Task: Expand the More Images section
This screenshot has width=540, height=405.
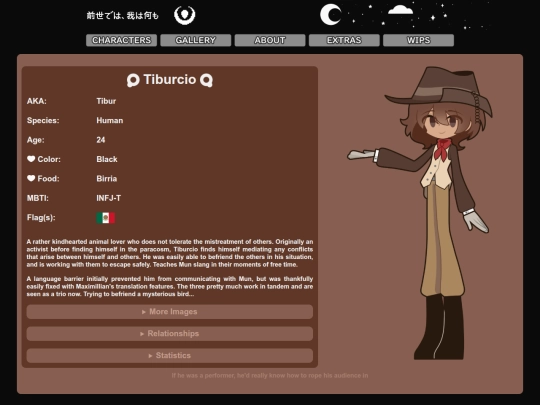Action: click(x=170, y=312)
